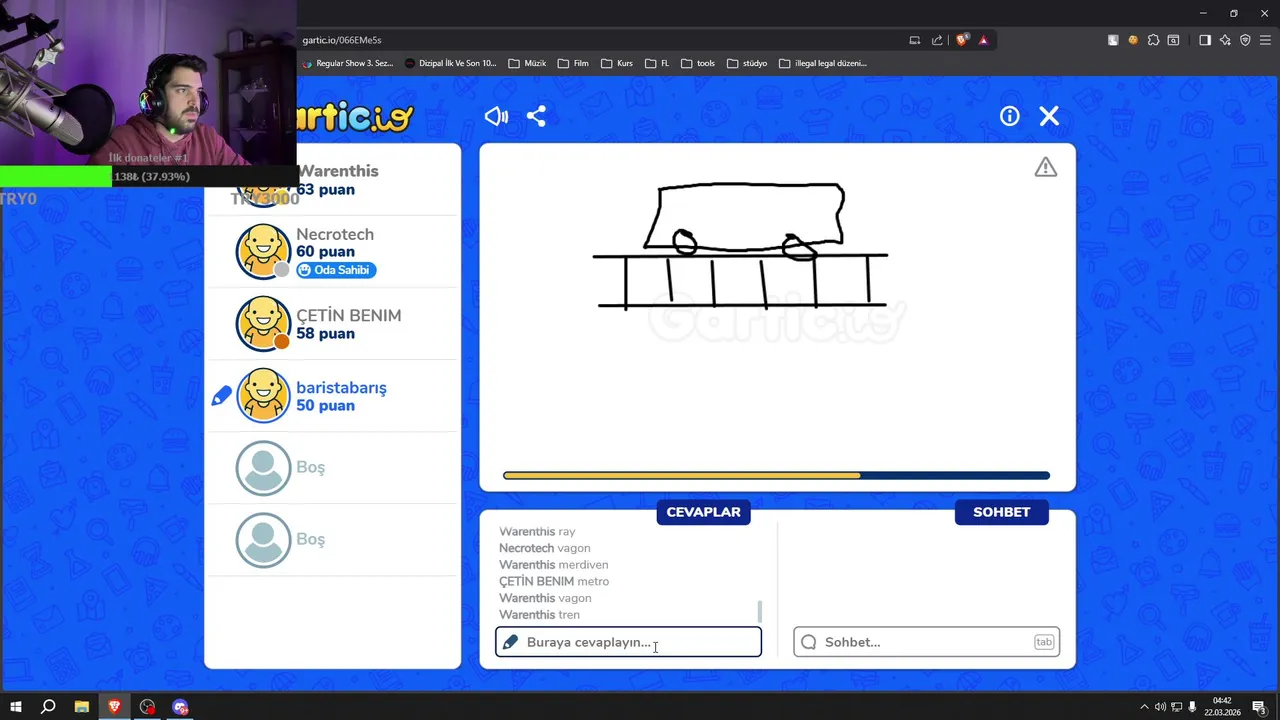The width and height of the screenshot is (1280, 720).
Task: Click ÇETİN BENIM's avatar
Action: 263,323
